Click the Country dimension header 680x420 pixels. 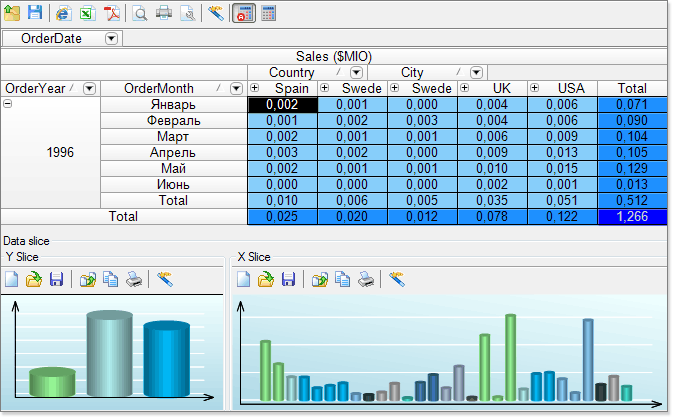(x=307, y=72)
